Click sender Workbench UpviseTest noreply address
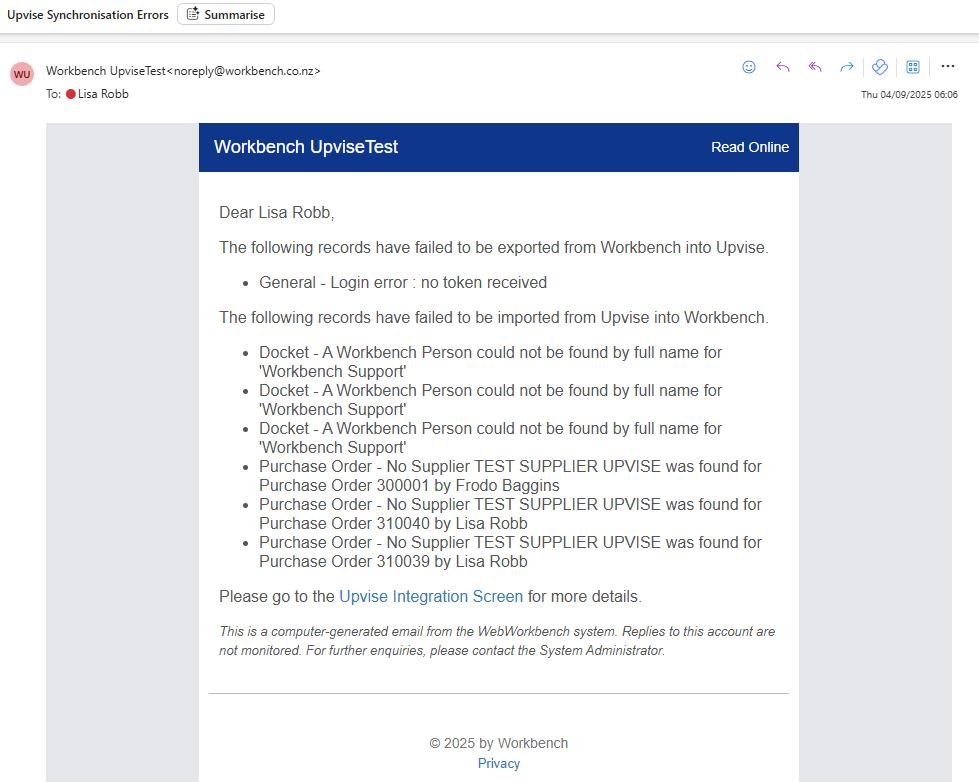This screenshot has width=979, height=782. click(183, 71)
